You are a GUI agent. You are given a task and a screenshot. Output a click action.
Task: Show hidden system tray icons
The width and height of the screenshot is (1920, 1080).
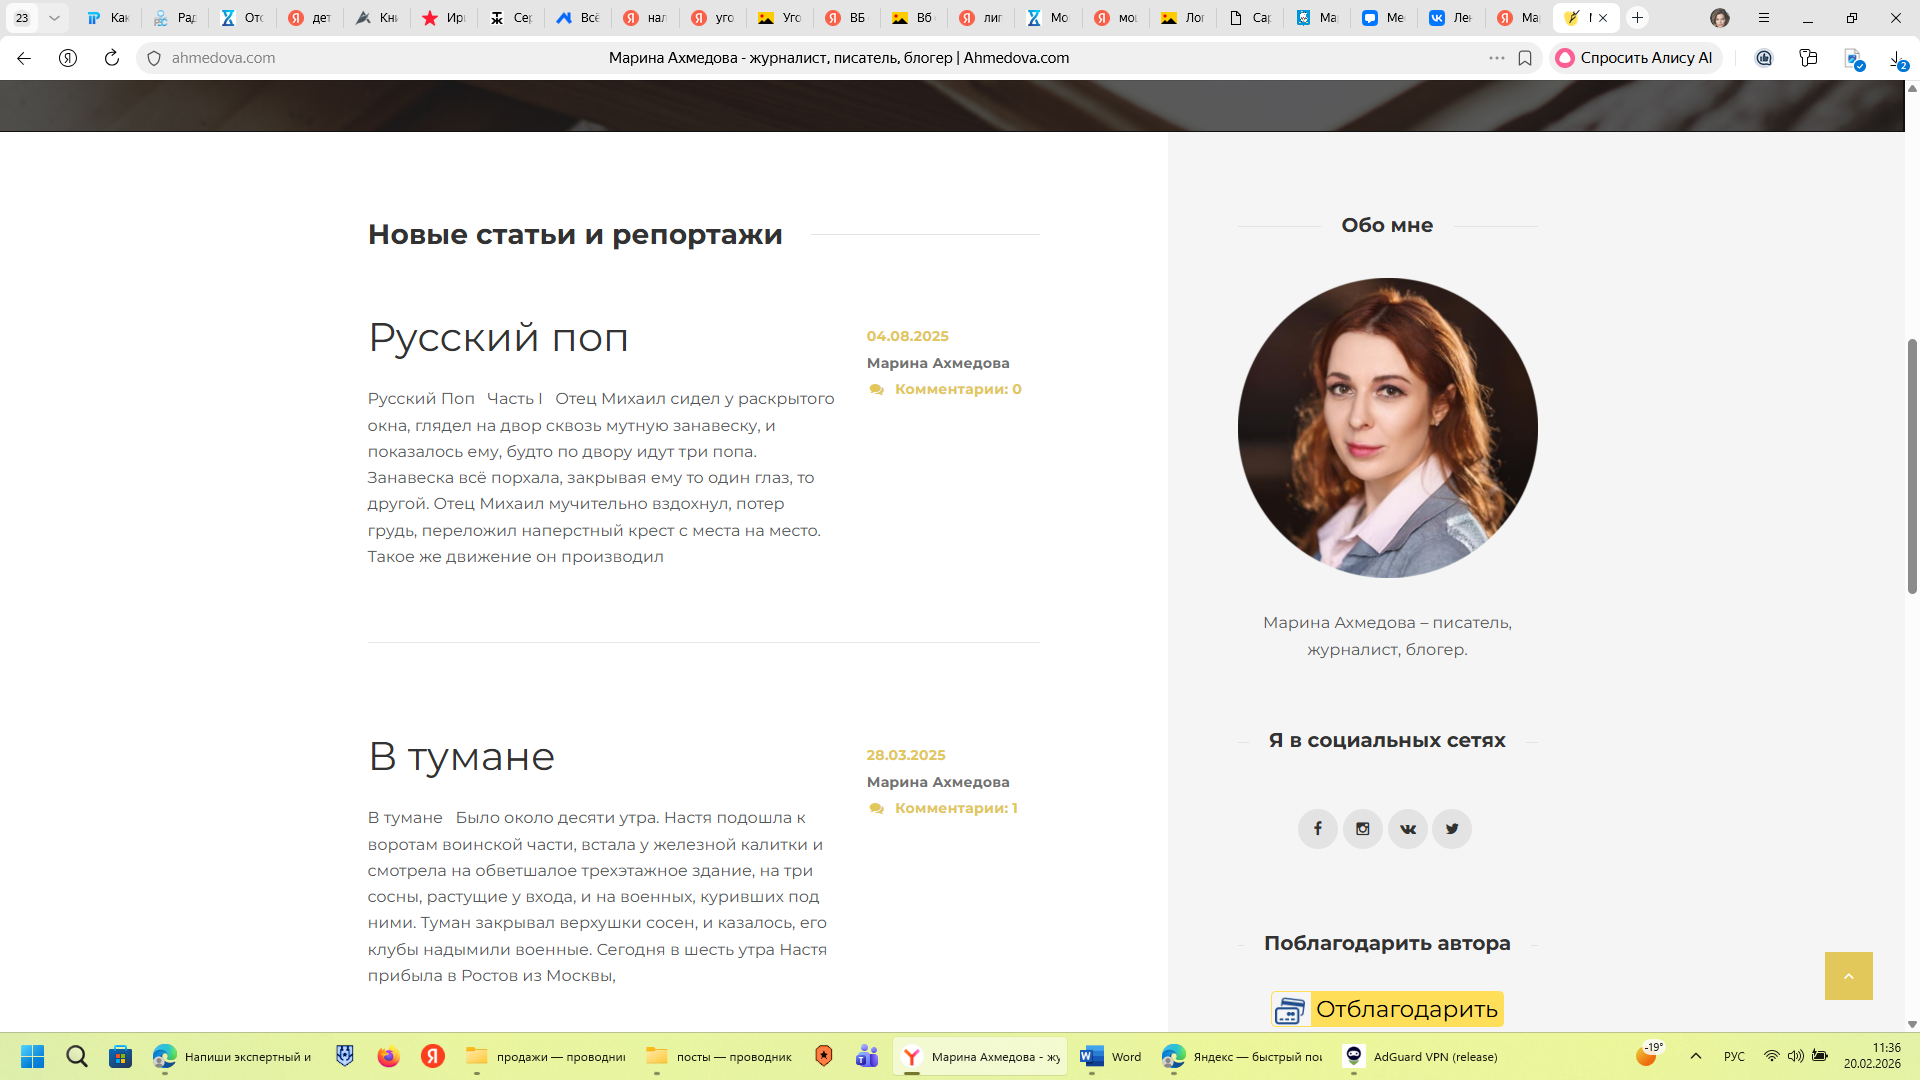[1696, 1056]
